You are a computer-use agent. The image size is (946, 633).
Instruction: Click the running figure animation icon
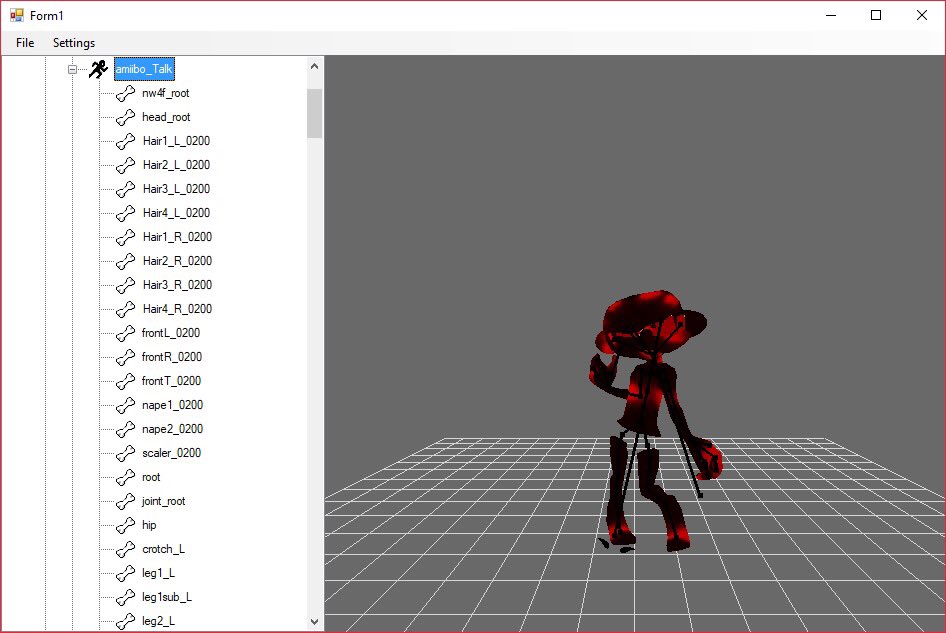point(98,69)
